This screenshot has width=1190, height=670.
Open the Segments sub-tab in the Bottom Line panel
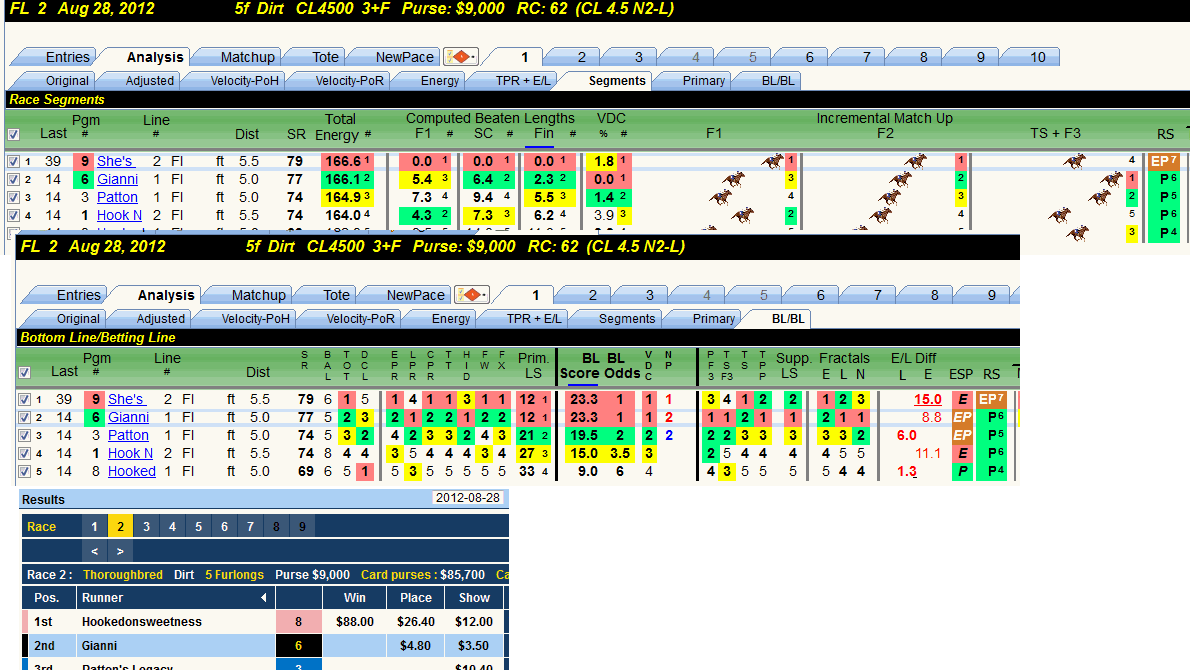click(626, 319)
